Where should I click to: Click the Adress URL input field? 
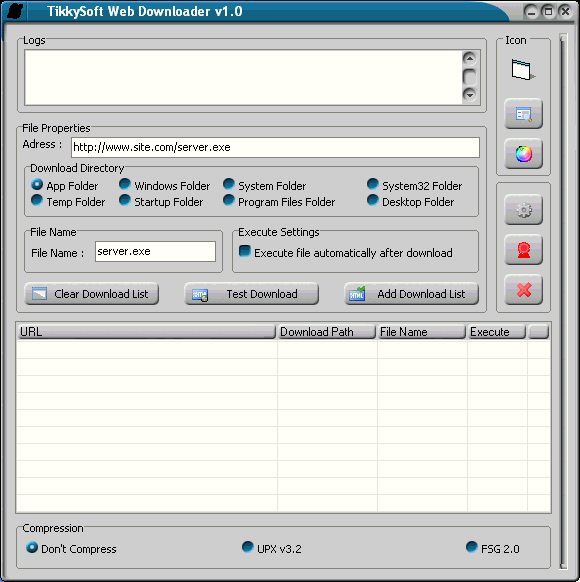click(x=275, y=147)
